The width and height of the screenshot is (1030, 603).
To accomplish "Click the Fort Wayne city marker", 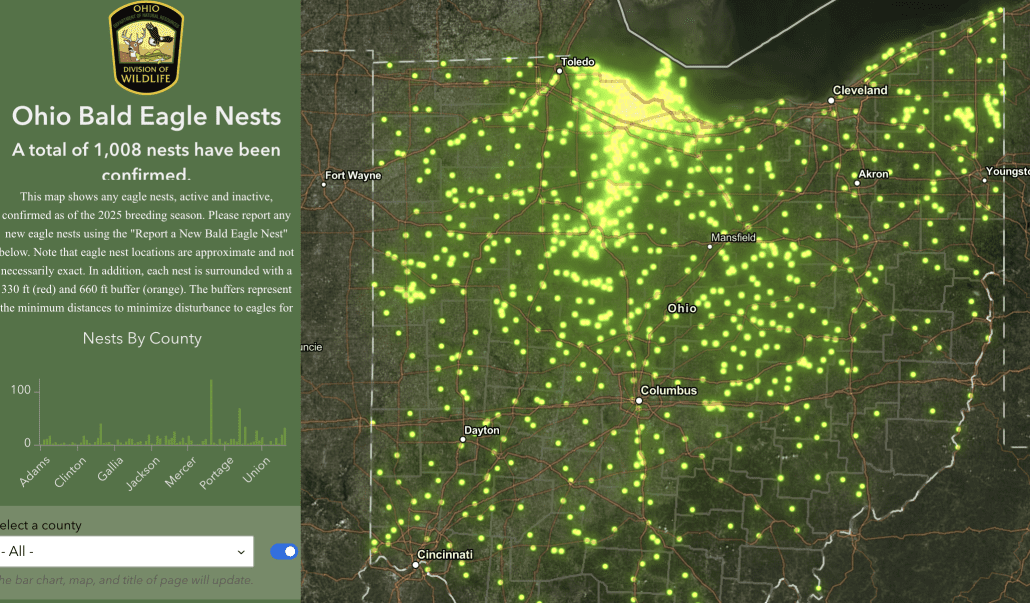I will (x=325, y=183).
